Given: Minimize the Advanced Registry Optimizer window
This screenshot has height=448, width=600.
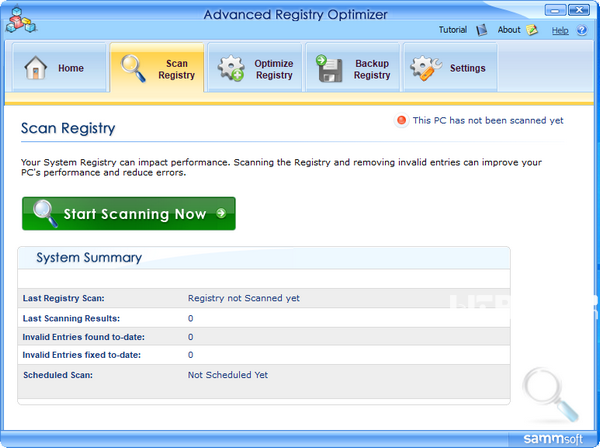Looking at the screenshot, I should pos(555,10).
